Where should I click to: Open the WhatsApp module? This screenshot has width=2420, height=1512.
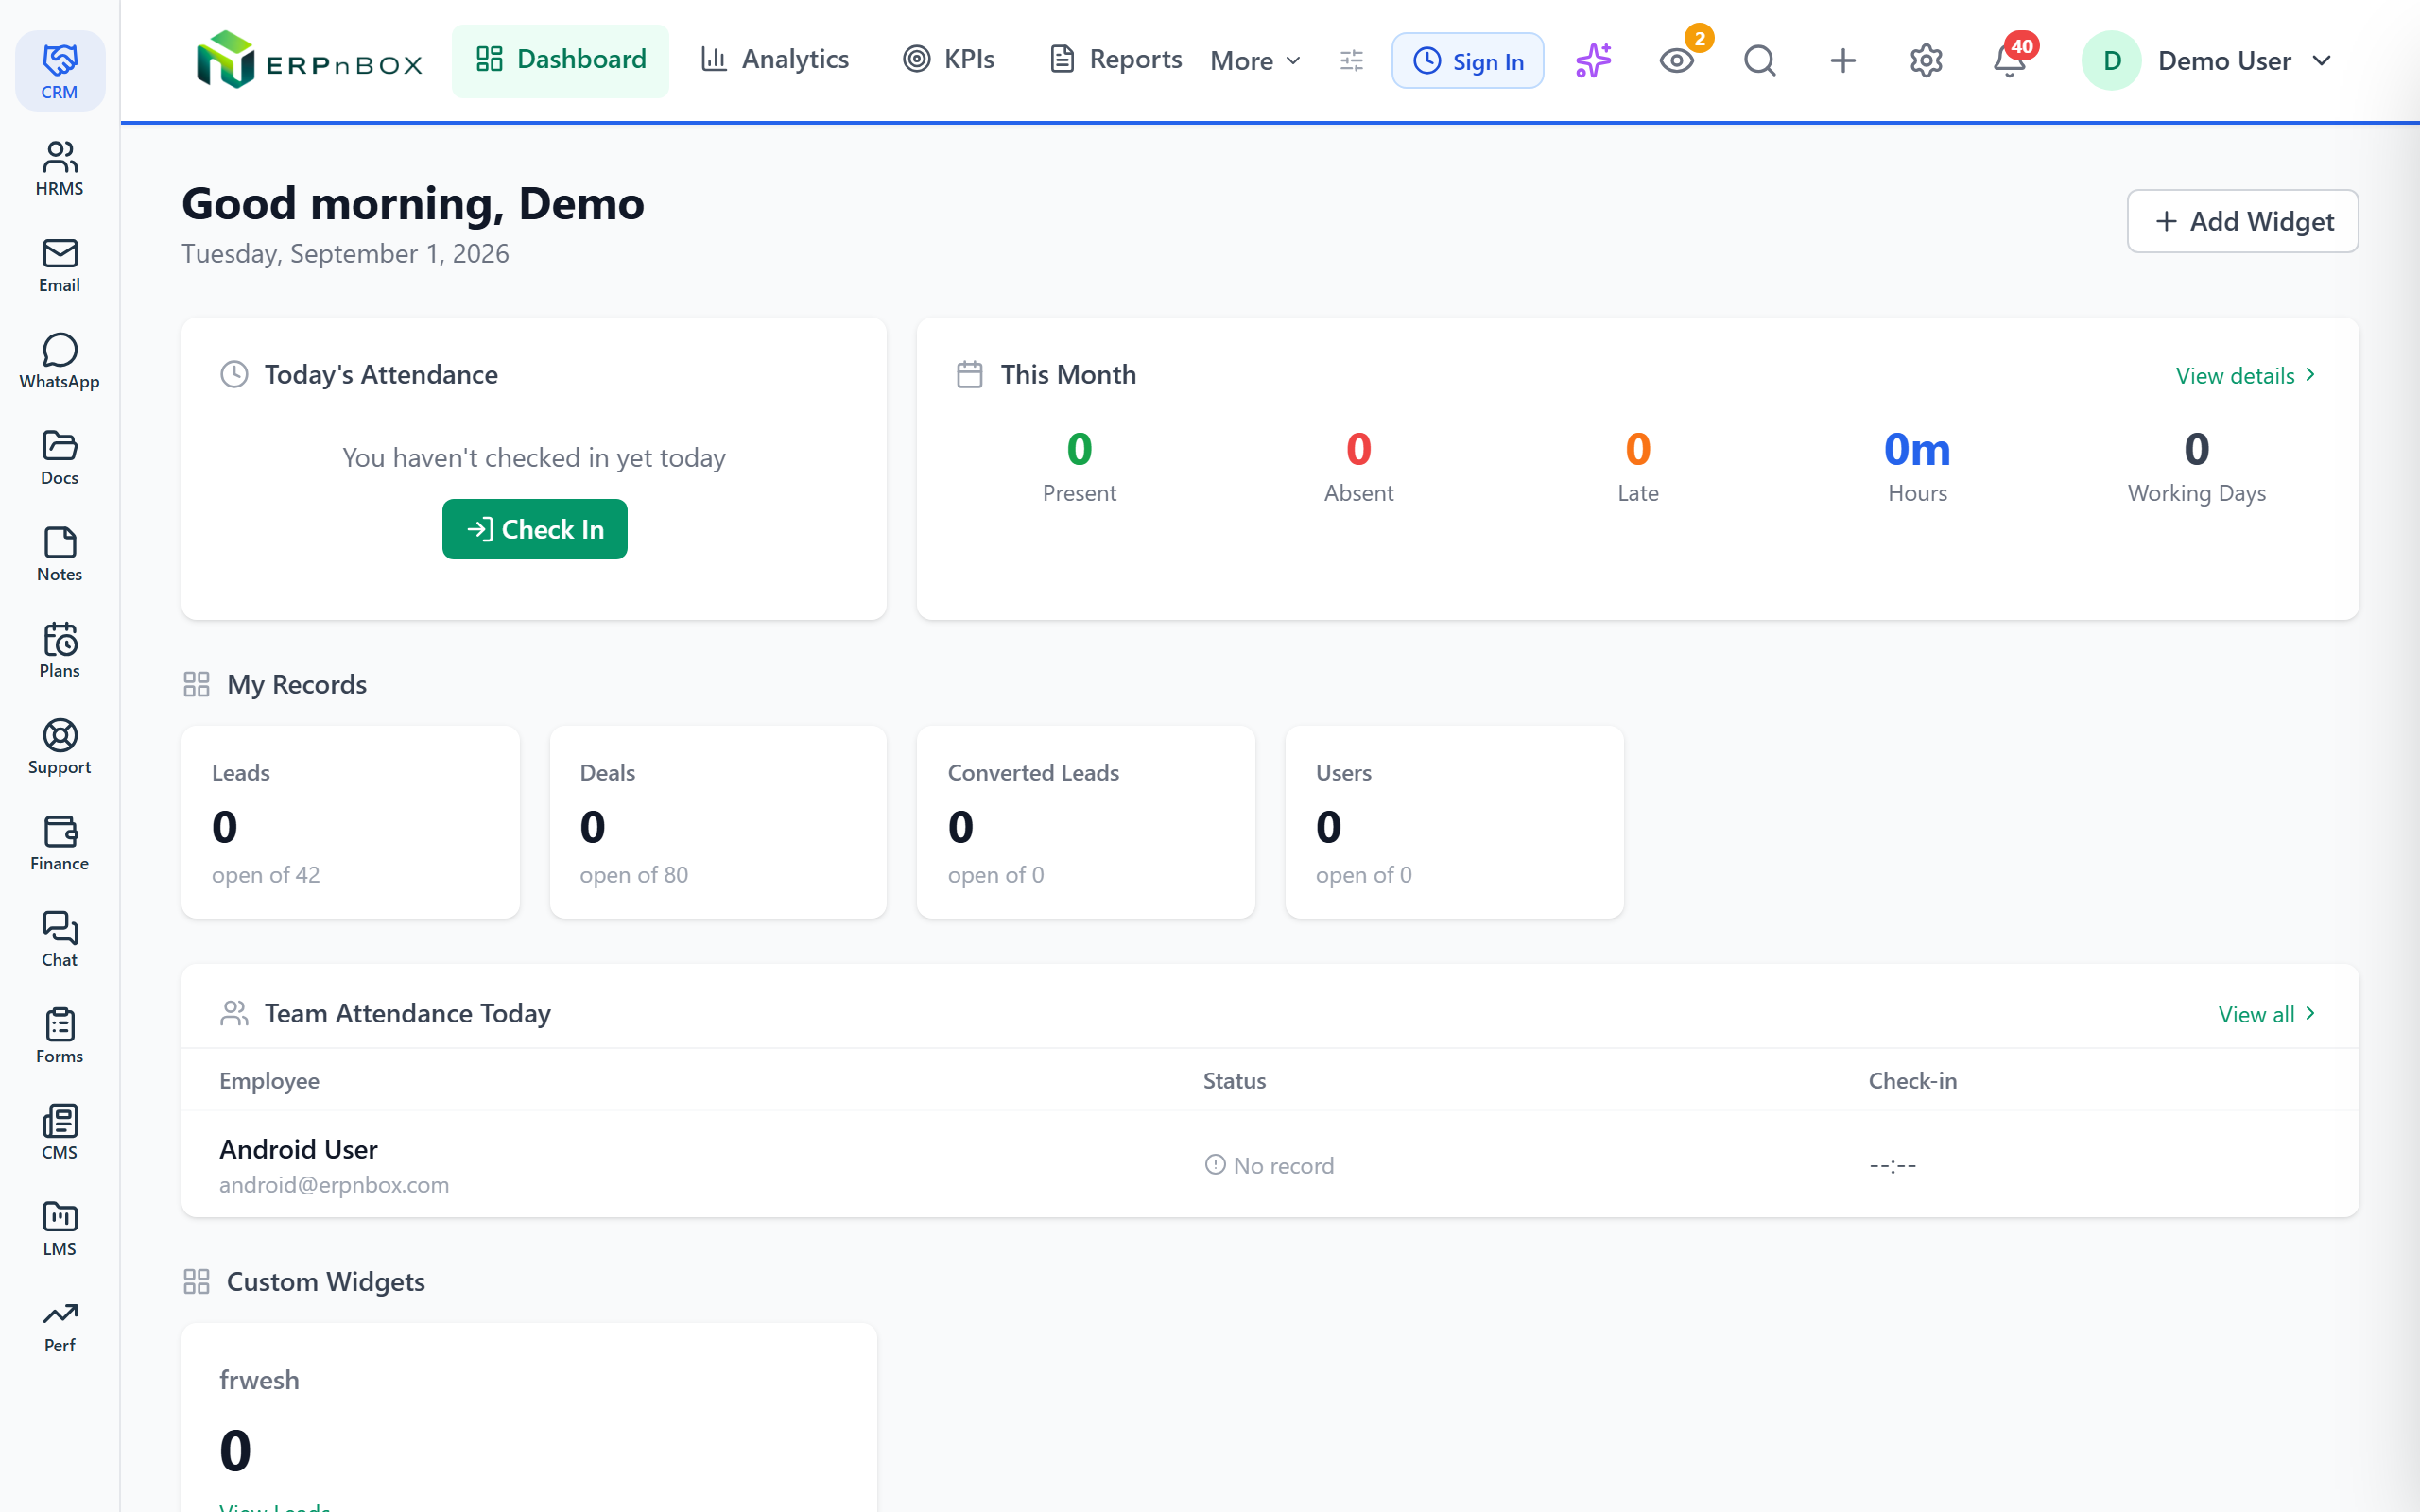click(59, 361)
